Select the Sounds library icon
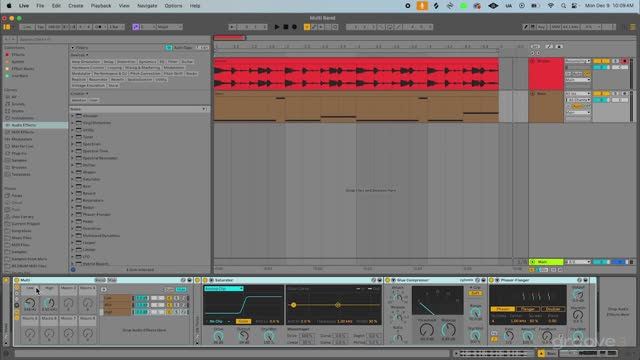Screen dimensions: 640x360 [7, 104]
